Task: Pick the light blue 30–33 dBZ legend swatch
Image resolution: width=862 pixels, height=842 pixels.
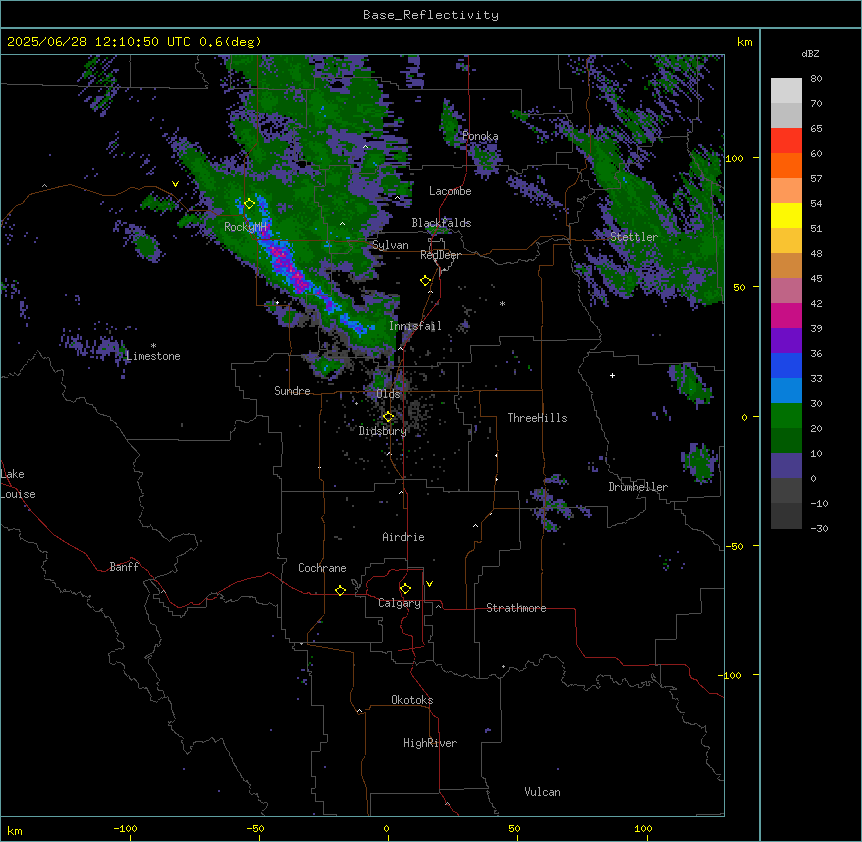Action: coord(786,391)
